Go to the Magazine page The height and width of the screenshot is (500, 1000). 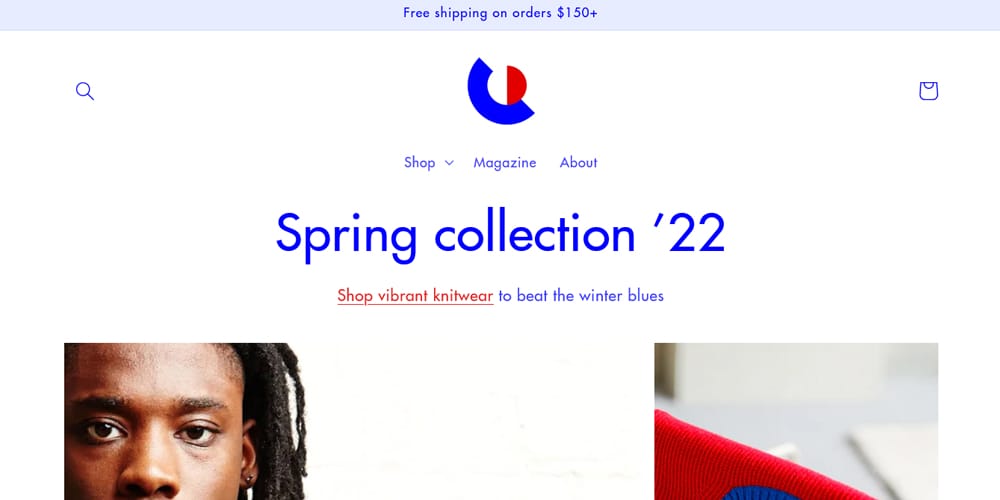click(x=504, y=163)
